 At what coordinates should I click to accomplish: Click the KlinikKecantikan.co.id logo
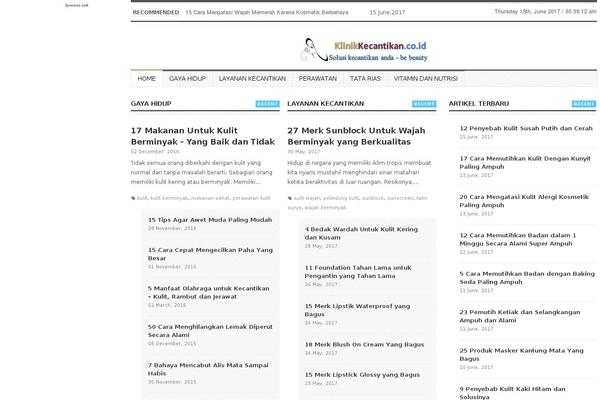[364, 50]
